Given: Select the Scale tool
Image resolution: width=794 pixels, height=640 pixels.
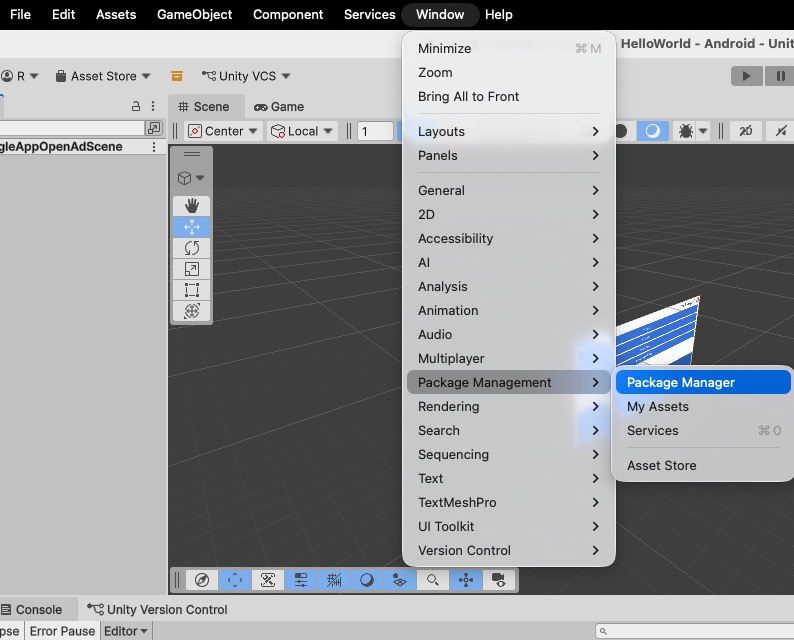Looking at the screenshot, I should (x=191, y=269).
